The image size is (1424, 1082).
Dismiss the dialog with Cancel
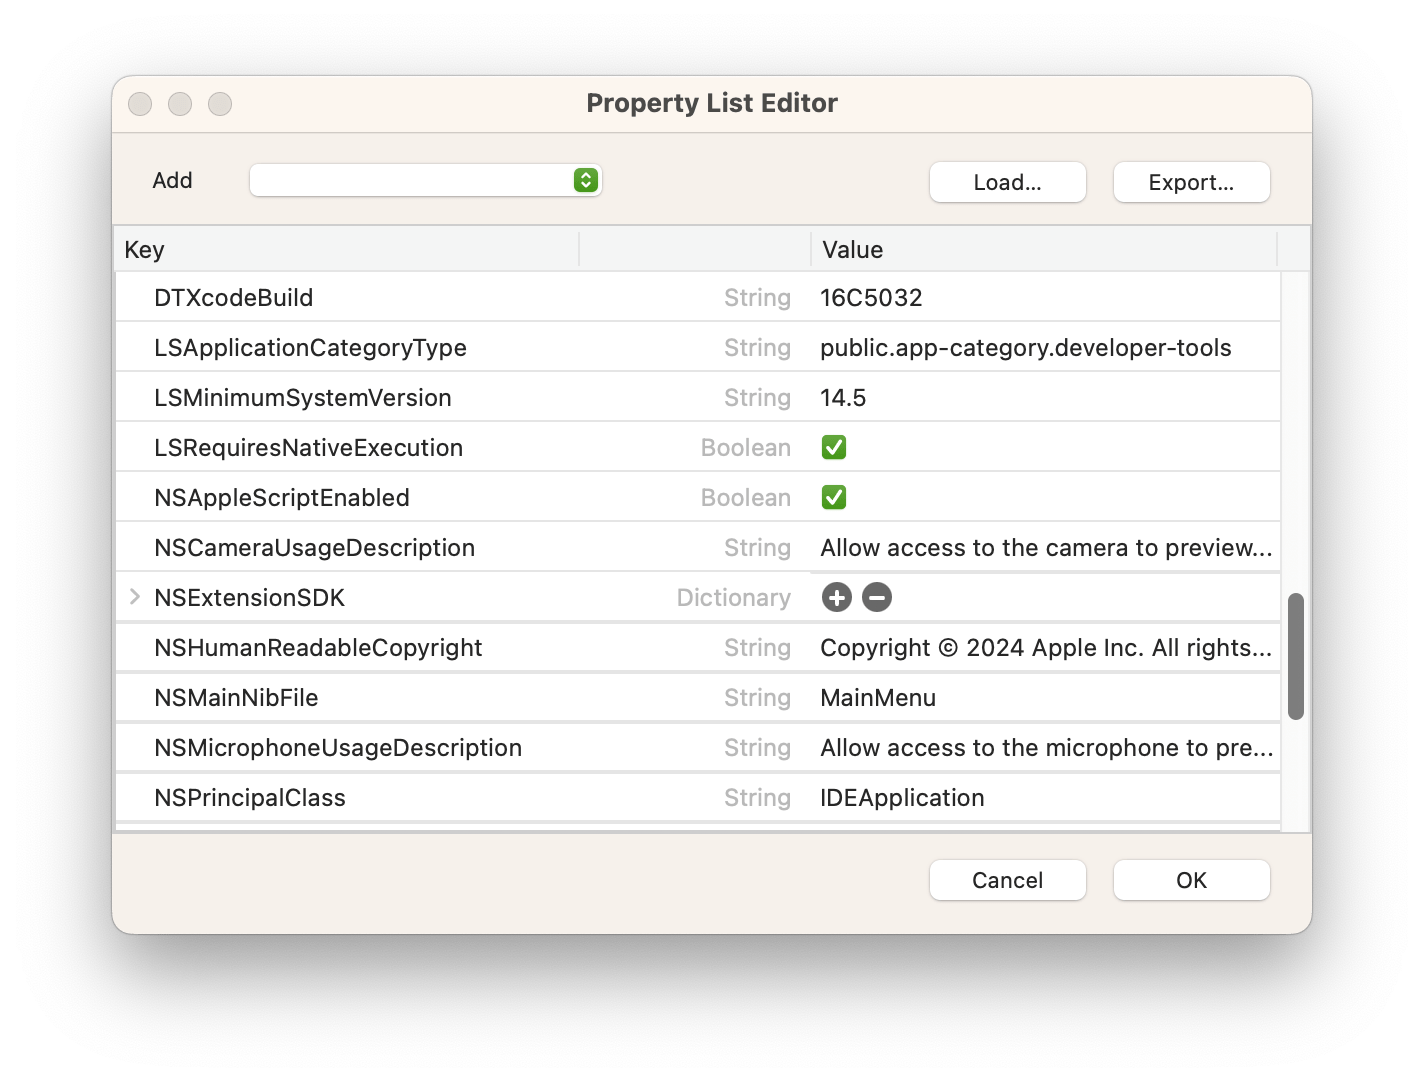[x=1006, y=880]
